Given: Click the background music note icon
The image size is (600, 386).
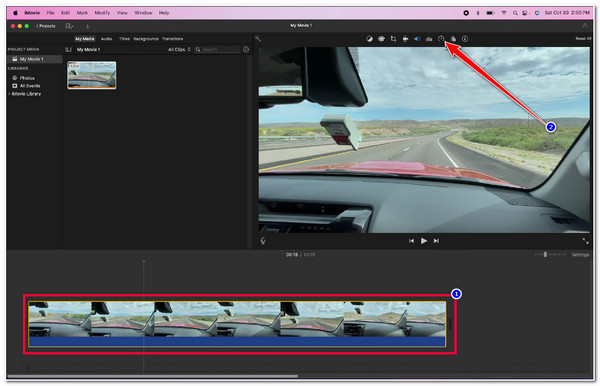Looking at the screenshot, I should tap(28, 368).
